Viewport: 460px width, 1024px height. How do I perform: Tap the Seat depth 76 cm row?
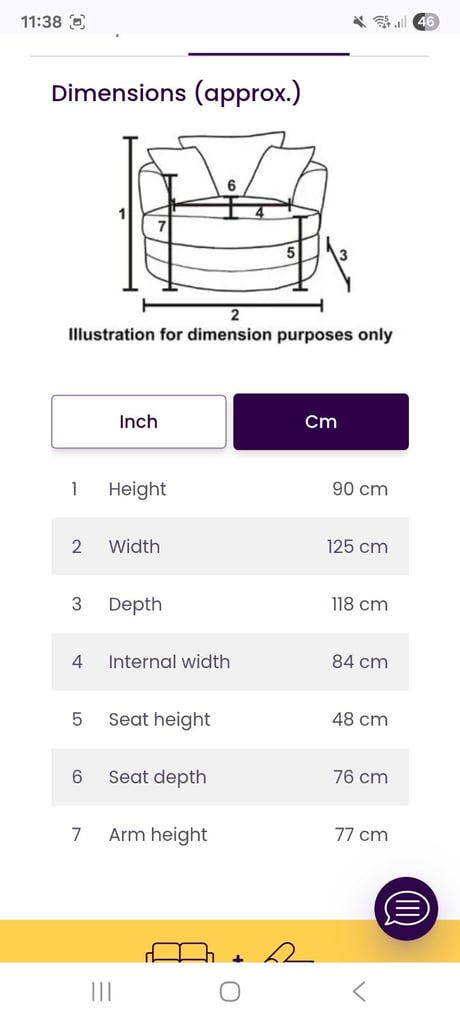tap(230, 777)
